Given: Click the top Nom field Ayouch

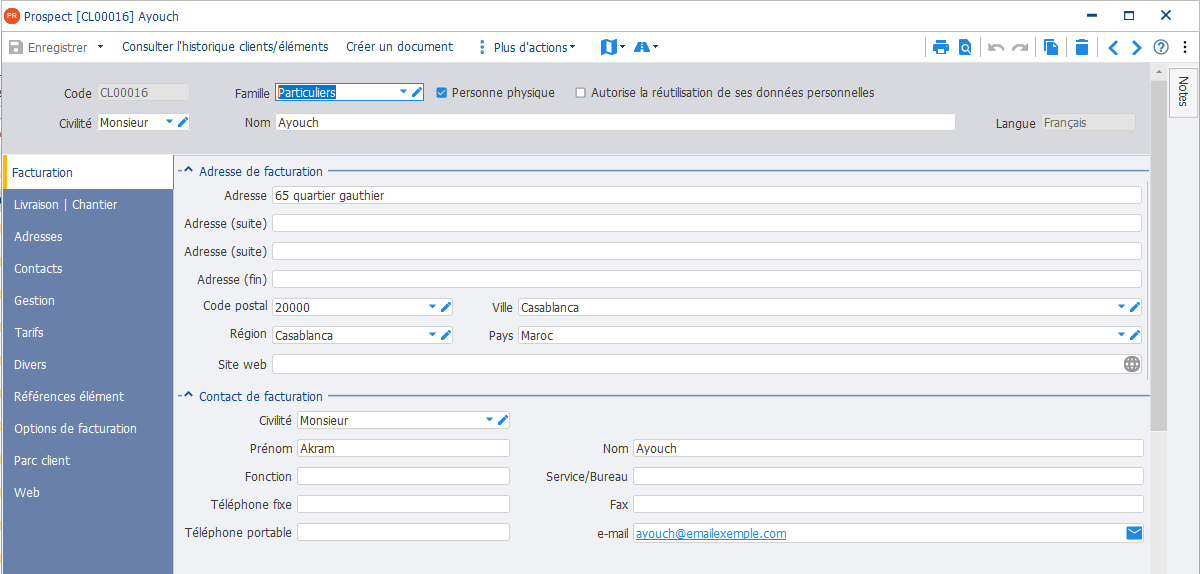Looking at the screenshot, I should pyautogui.click(x=615, y=122).
